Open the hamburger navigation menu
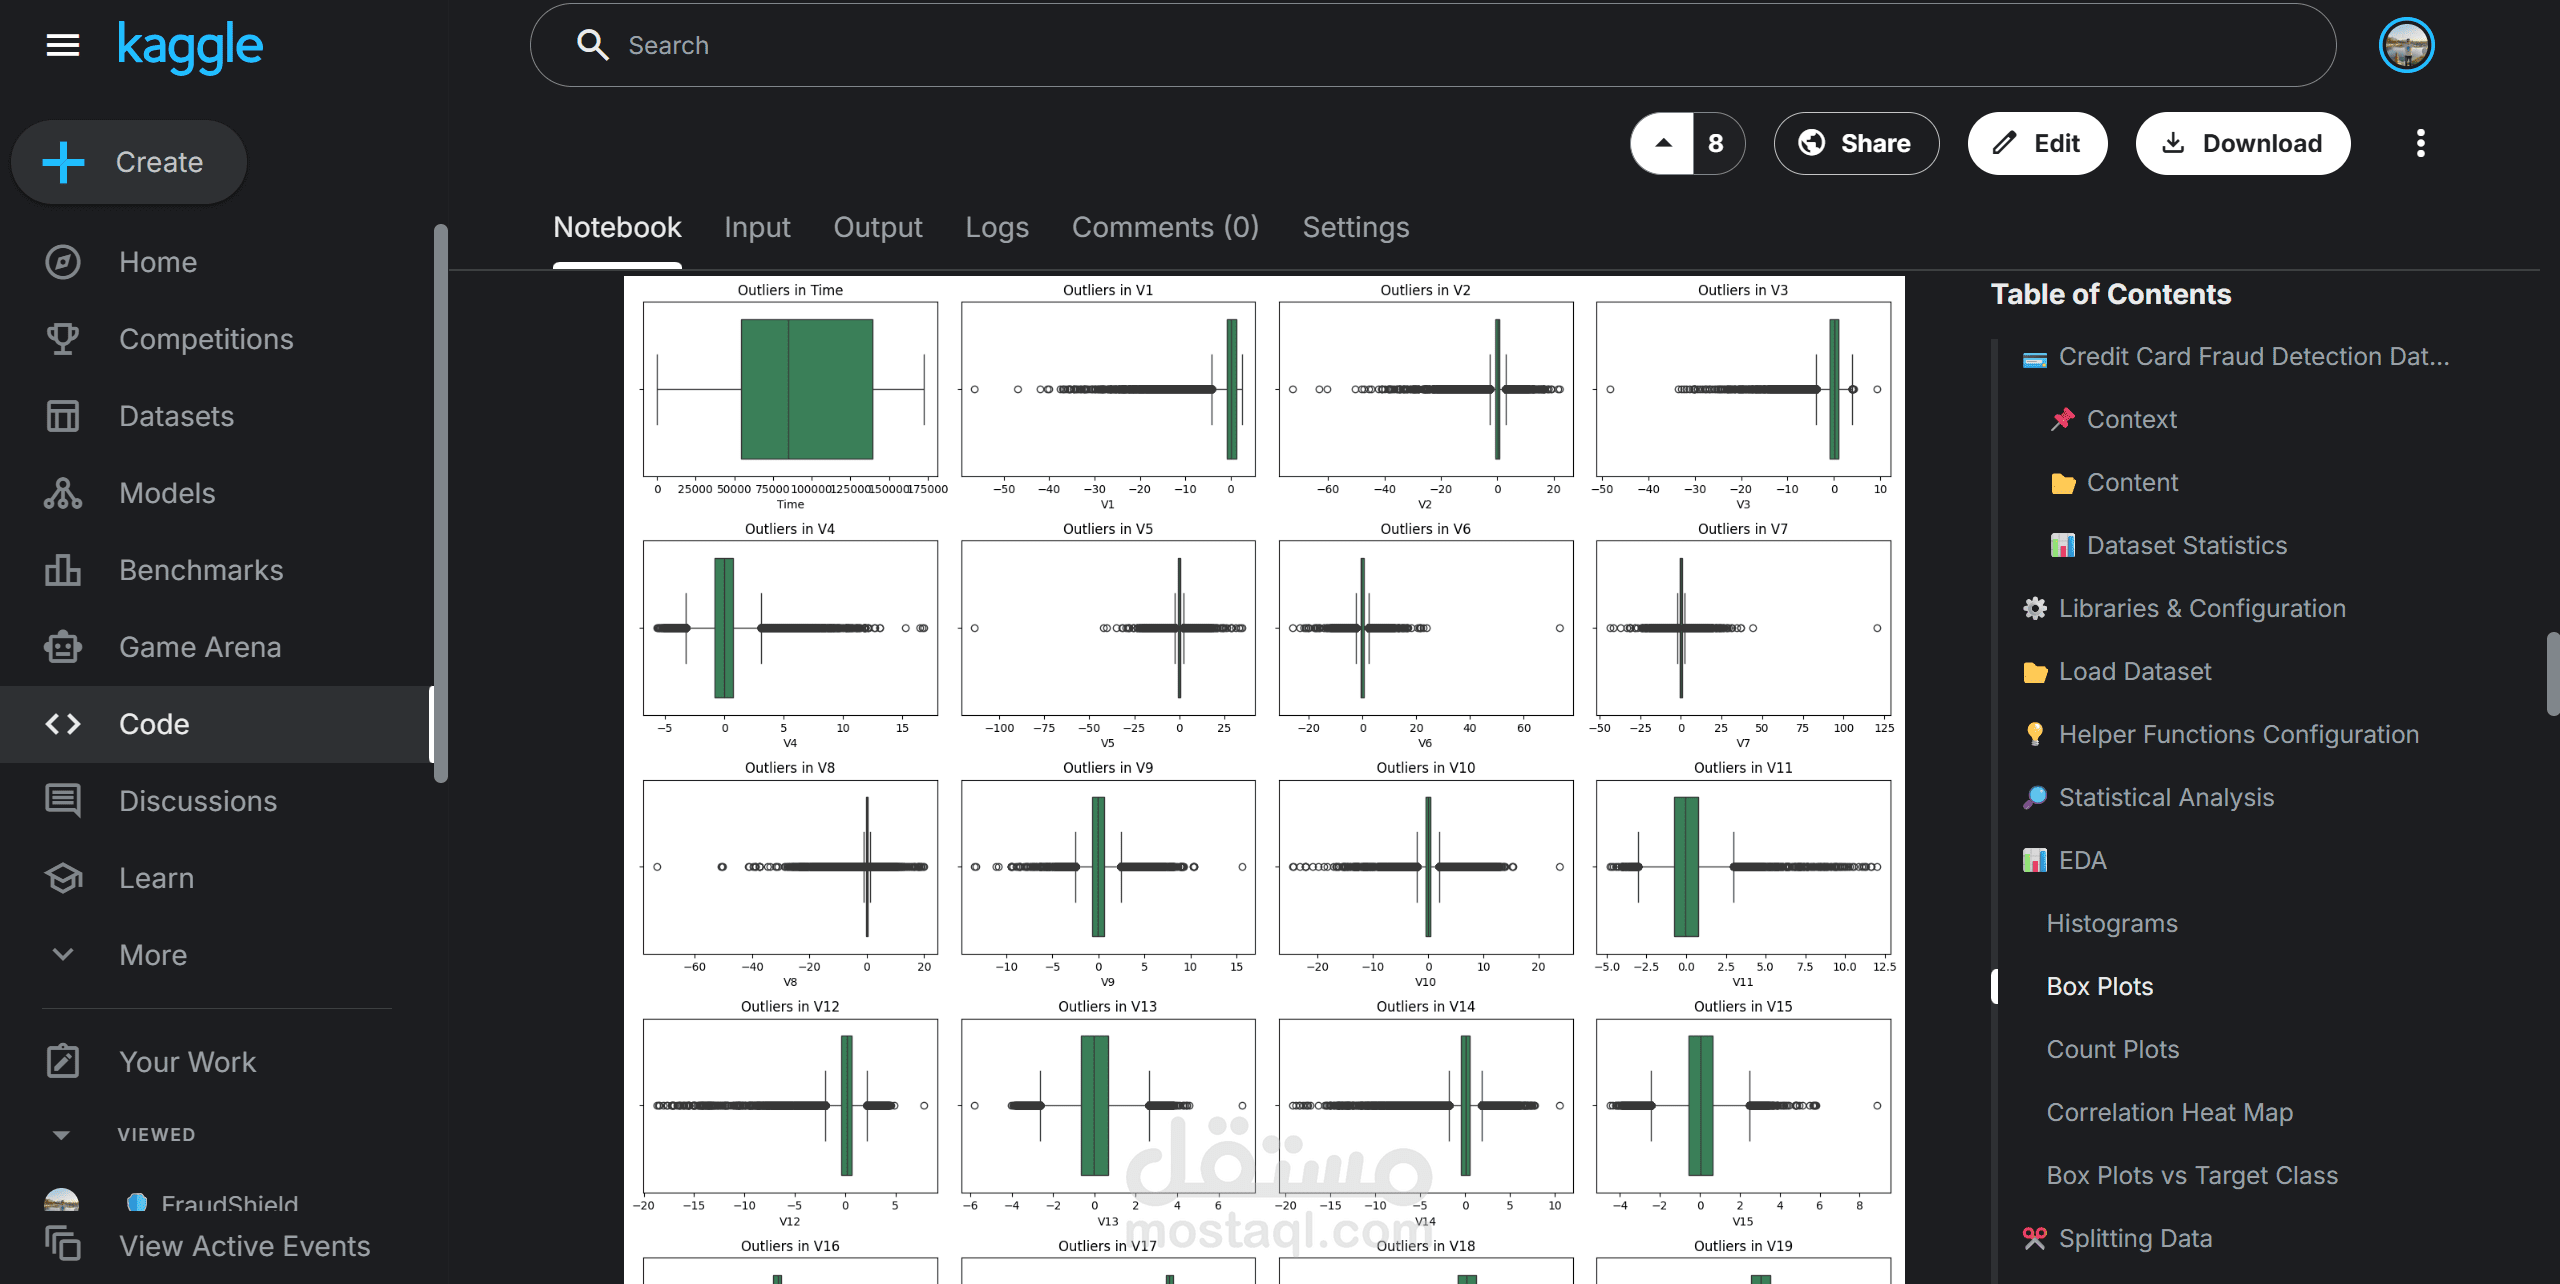 click(62, 45)
